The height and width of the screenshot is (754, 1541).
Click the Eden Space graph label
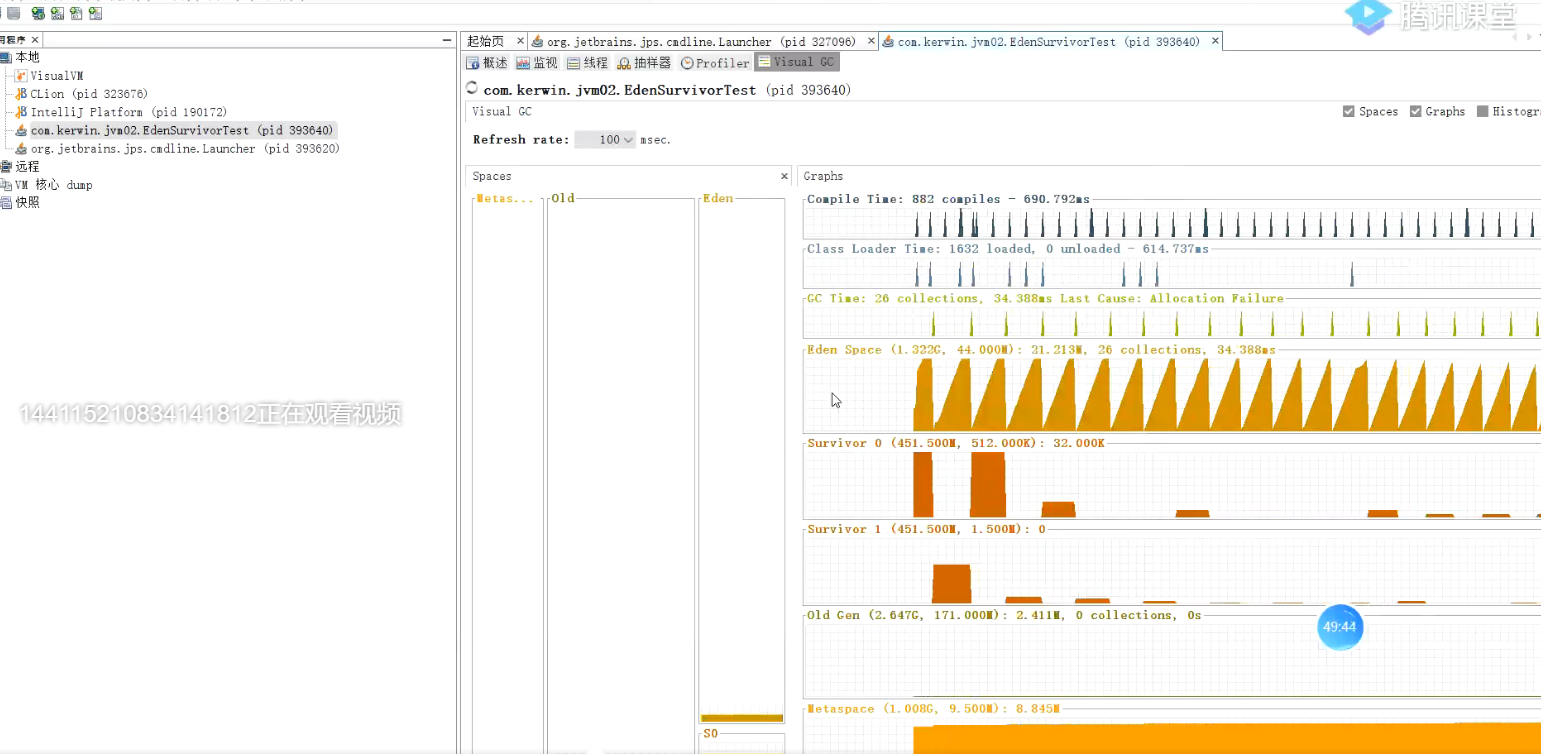pyautogui.click(x=1041, y=350)
